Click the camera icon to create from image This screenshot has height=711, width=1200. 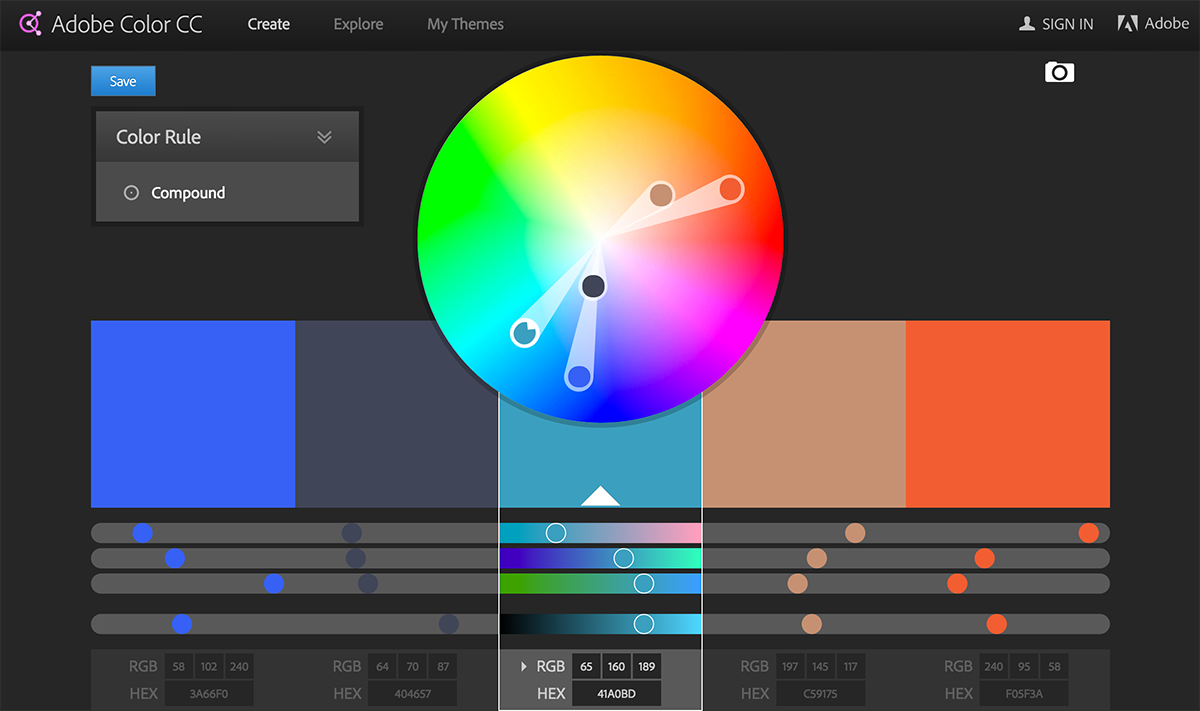[1059, 71]
